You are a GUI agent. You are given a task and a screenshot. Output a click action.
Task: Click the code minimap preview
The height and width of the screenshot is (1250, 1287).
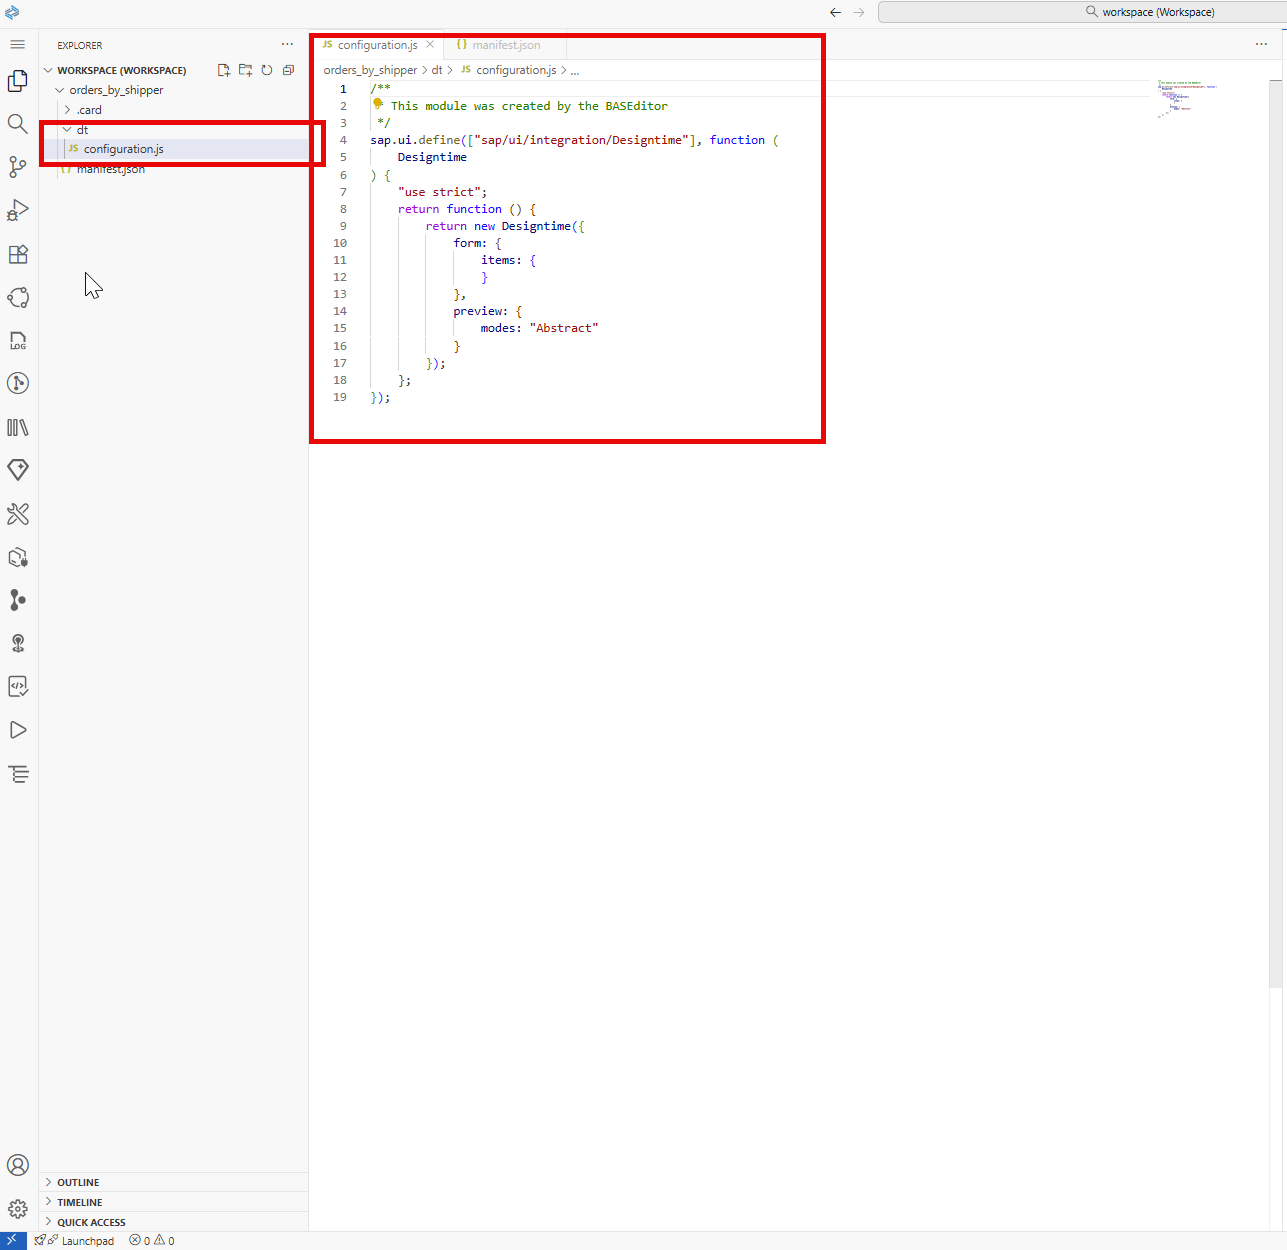[x=1188, y=98]
